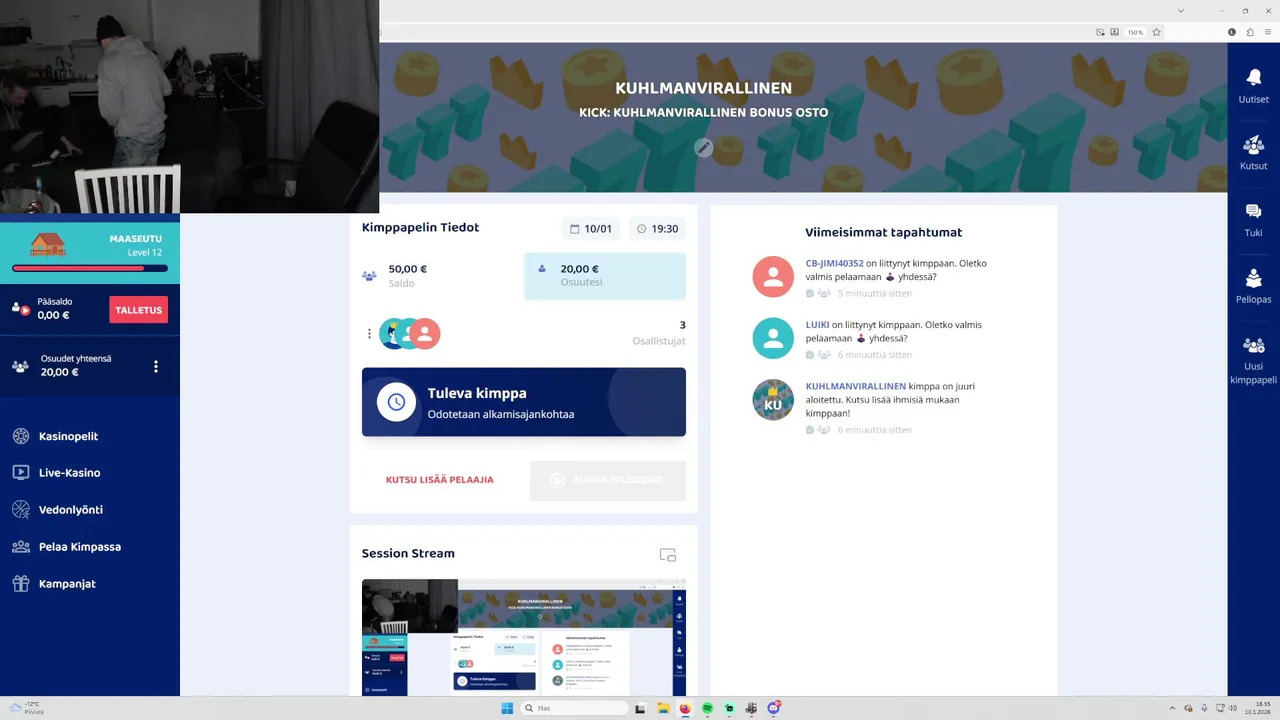Open the browser tab list chevron
The image size is (1280, 720).
click(1181, 10)
